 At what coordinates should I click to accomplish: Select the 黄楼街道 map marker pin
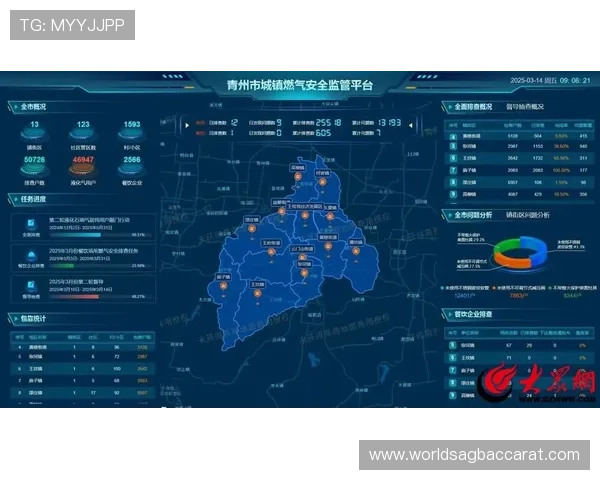point(328,246)
